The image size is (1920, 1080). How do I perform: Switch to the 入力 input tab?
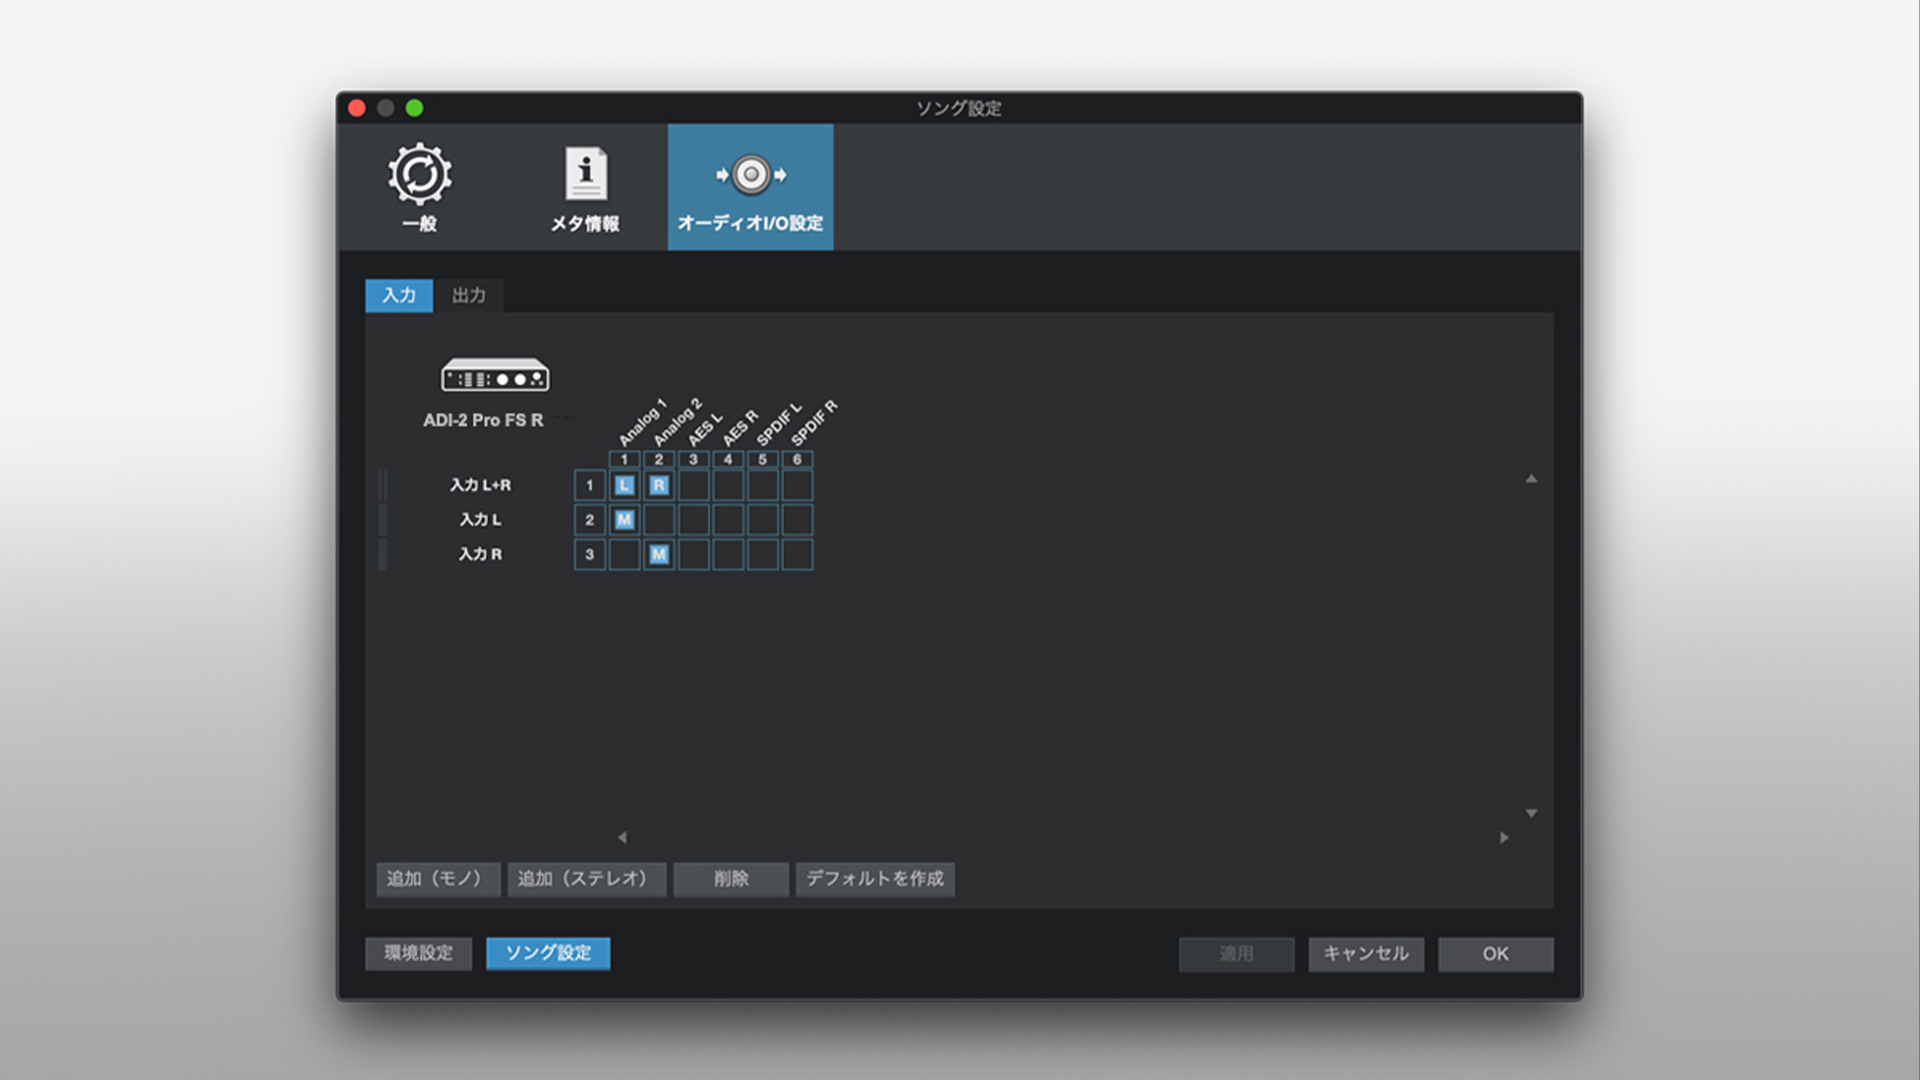coord(398,295)
